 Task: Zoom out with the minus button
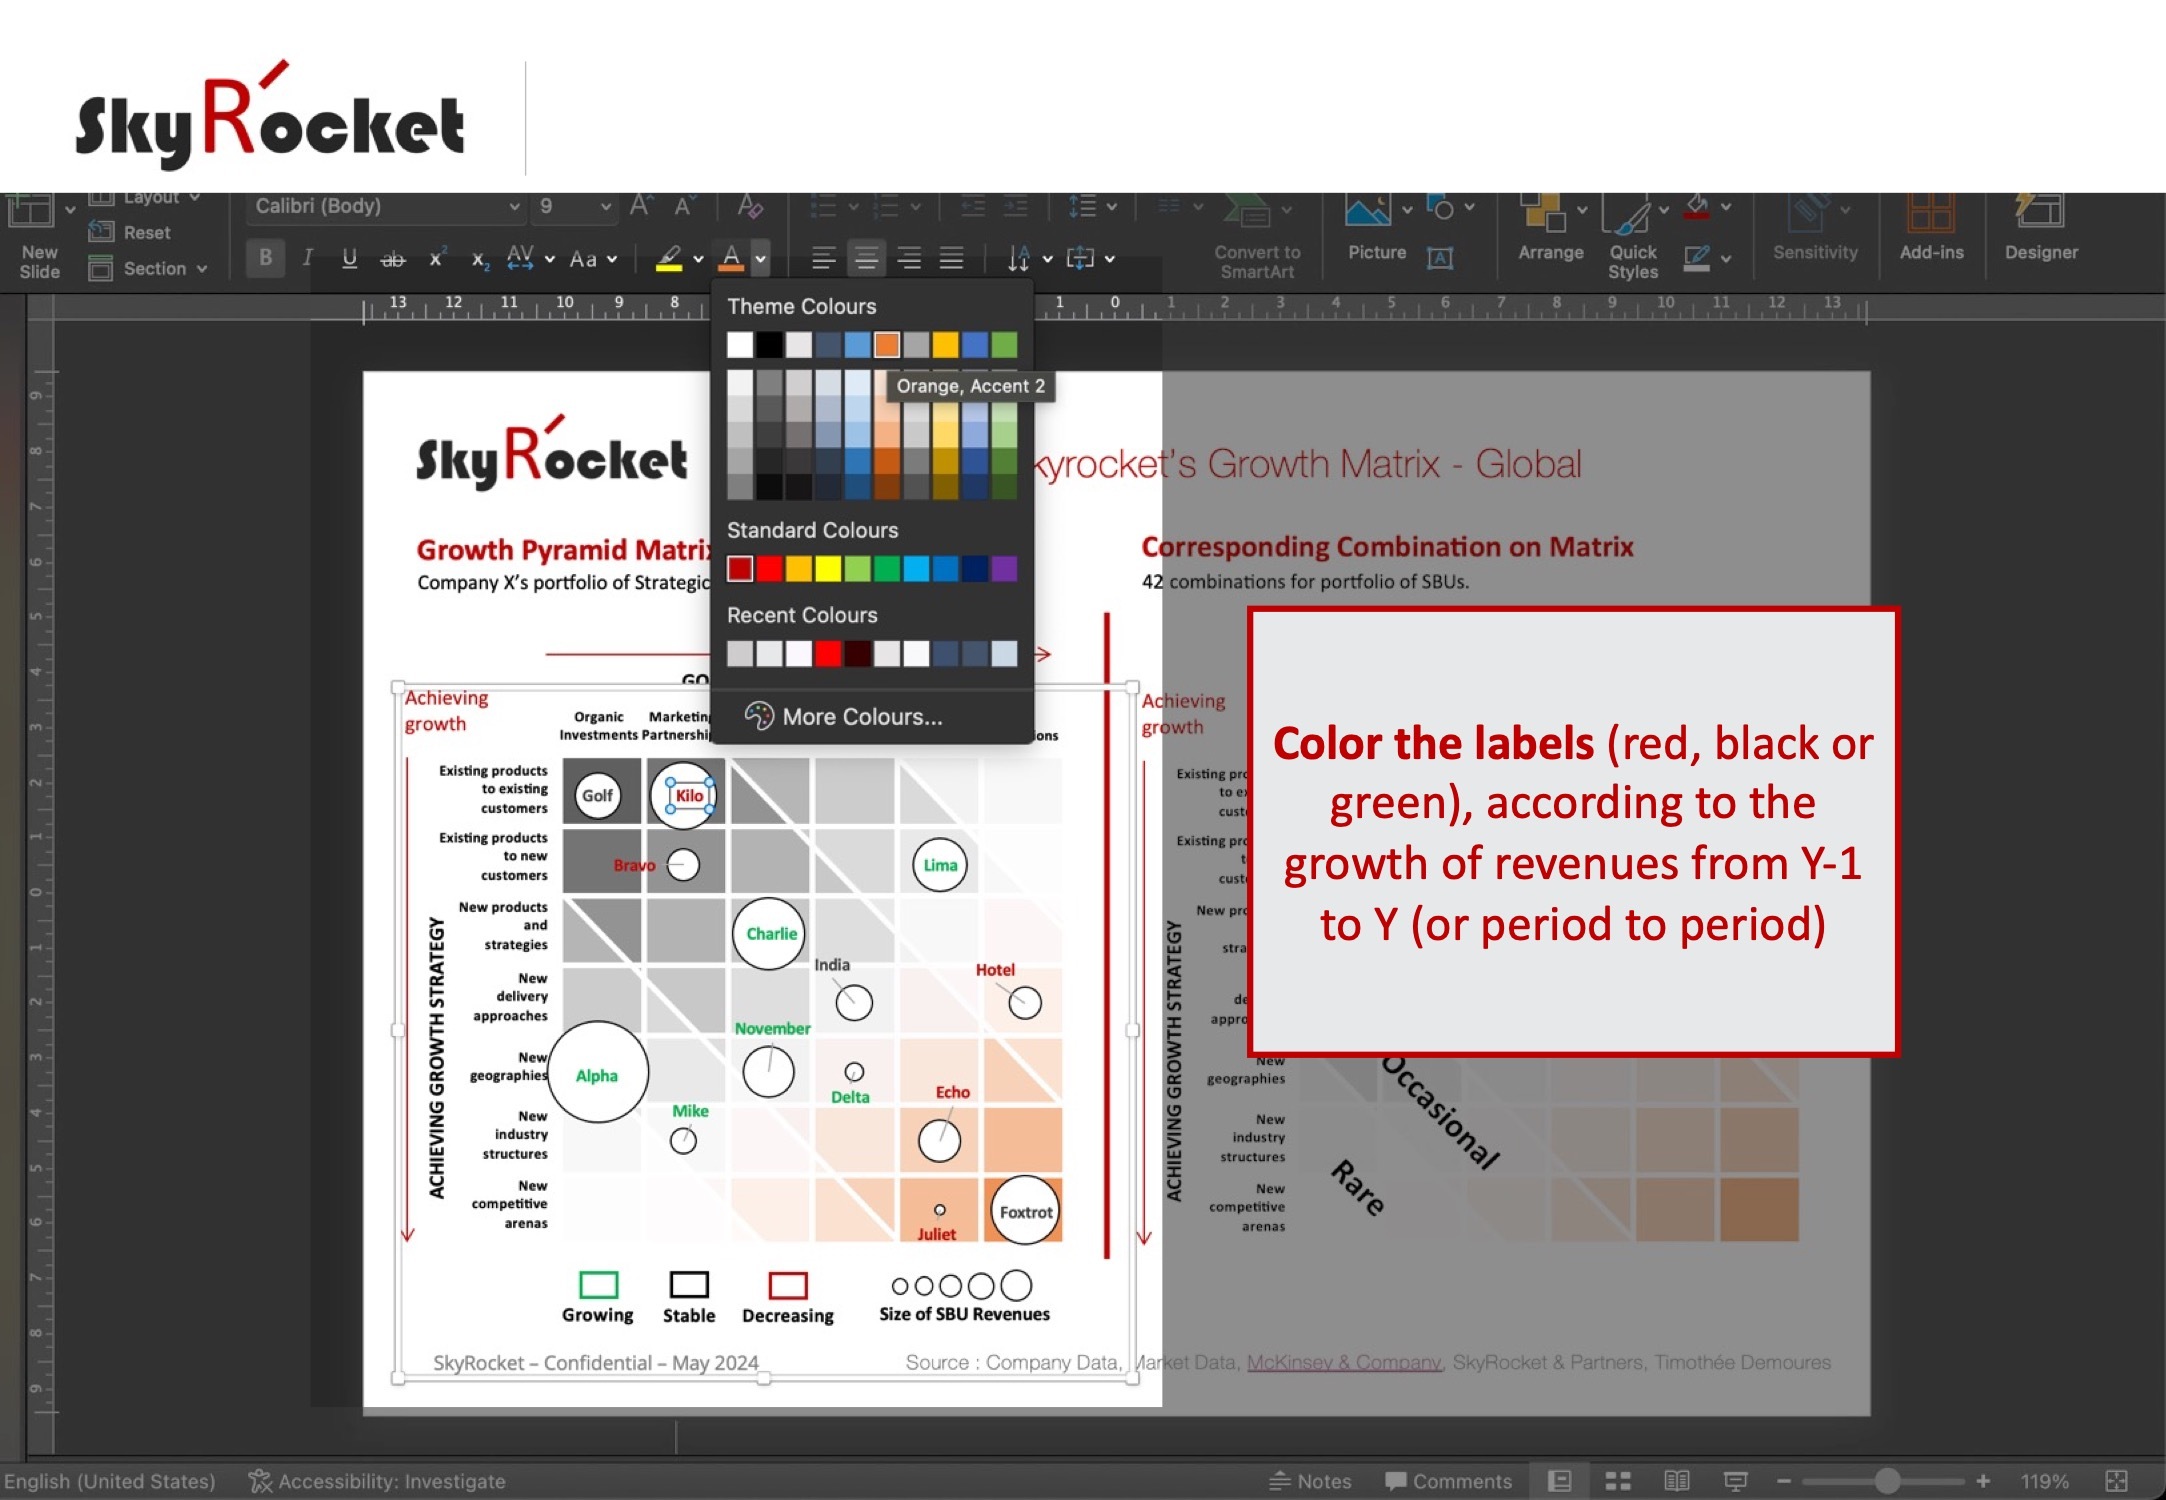coord(1783,1481)
